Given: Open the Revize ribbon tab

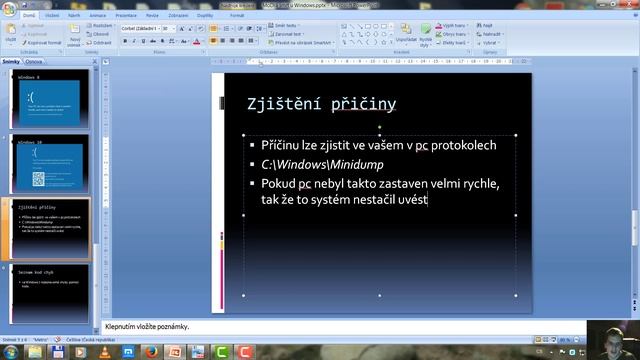Looking at the screenshot, I should [x=152, y=16].
